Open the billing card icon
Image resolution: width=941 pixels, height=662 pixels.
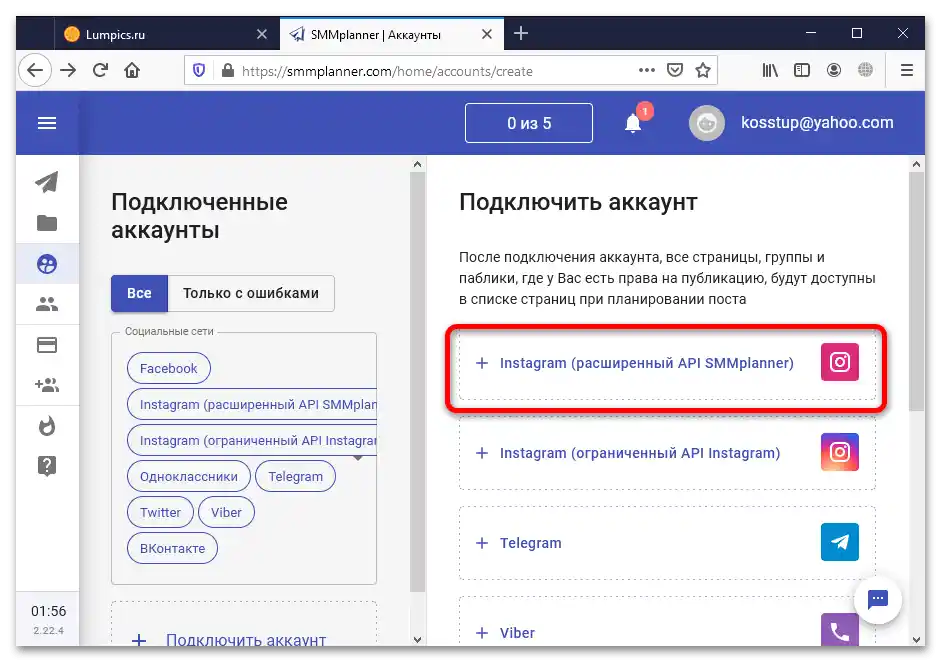coord(47,344)
